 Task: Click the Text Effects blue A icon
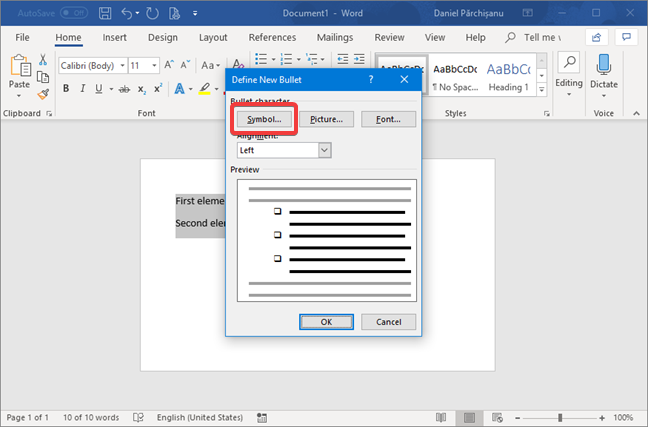[179, 88]
